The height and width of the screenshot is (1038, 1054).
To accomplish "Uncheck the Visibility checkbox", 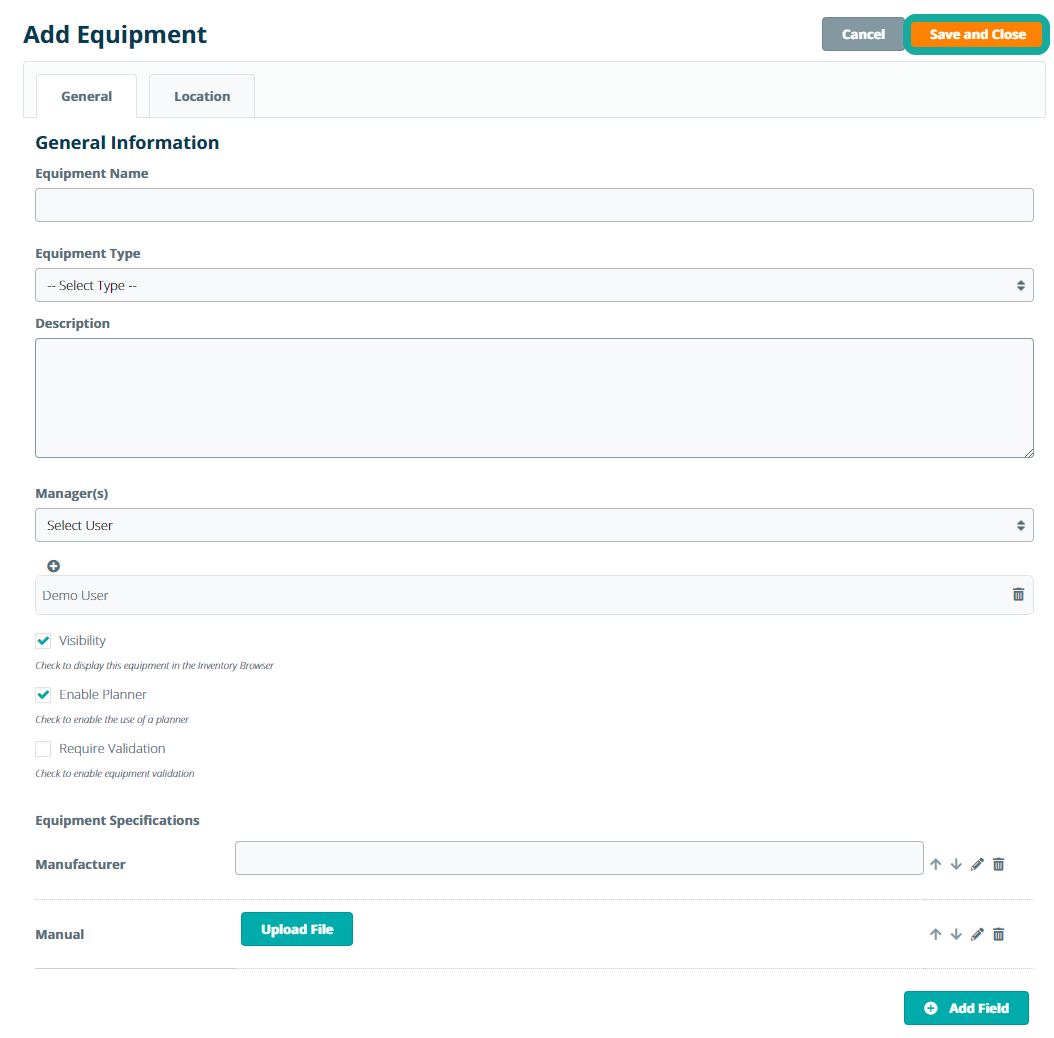I will point(43,641).
